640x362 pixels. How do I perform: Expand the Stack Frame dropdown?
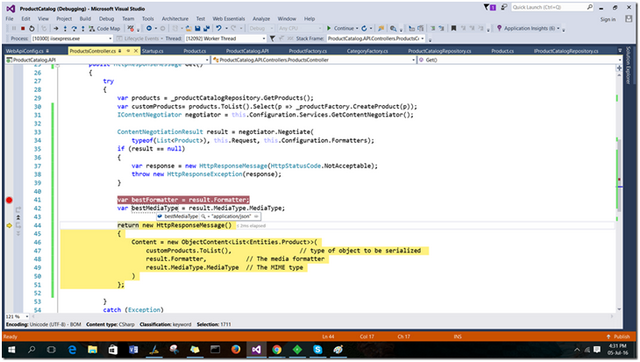422,39
